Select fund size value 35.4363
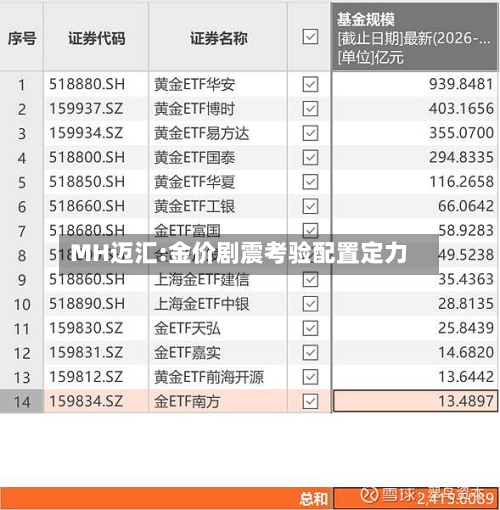The image size is (500, 510). click(x=466, y=279)
